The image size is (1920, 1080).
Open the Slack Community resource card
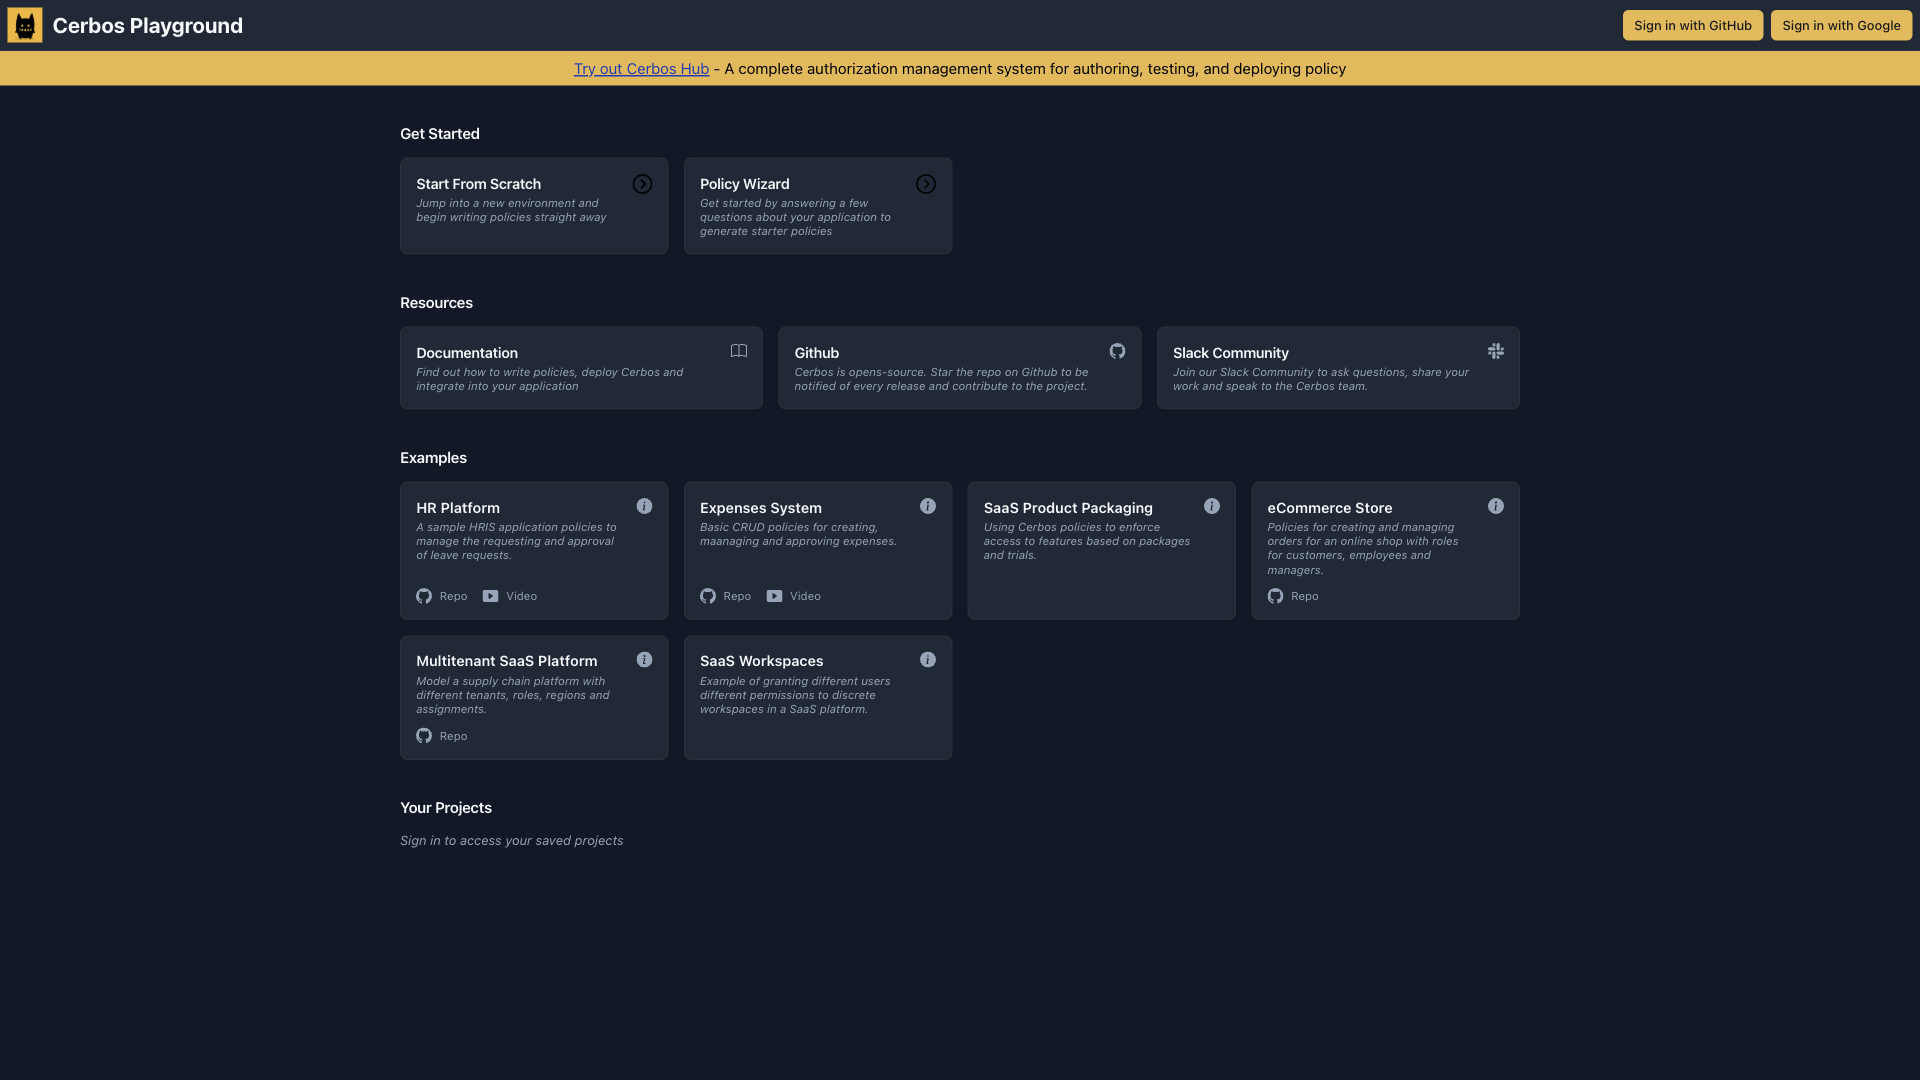1338,368
